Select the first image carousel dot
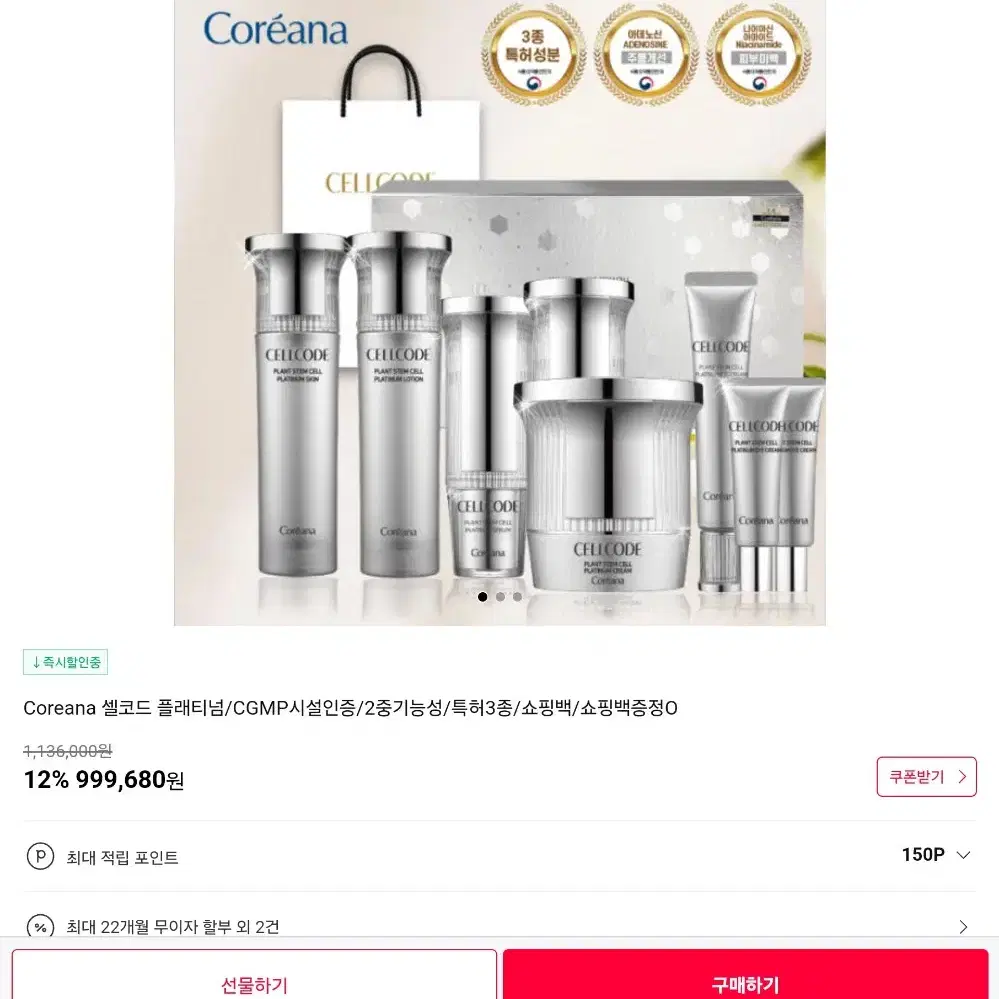The height and width of the screenshot is (999, 999). pos(482,597)
